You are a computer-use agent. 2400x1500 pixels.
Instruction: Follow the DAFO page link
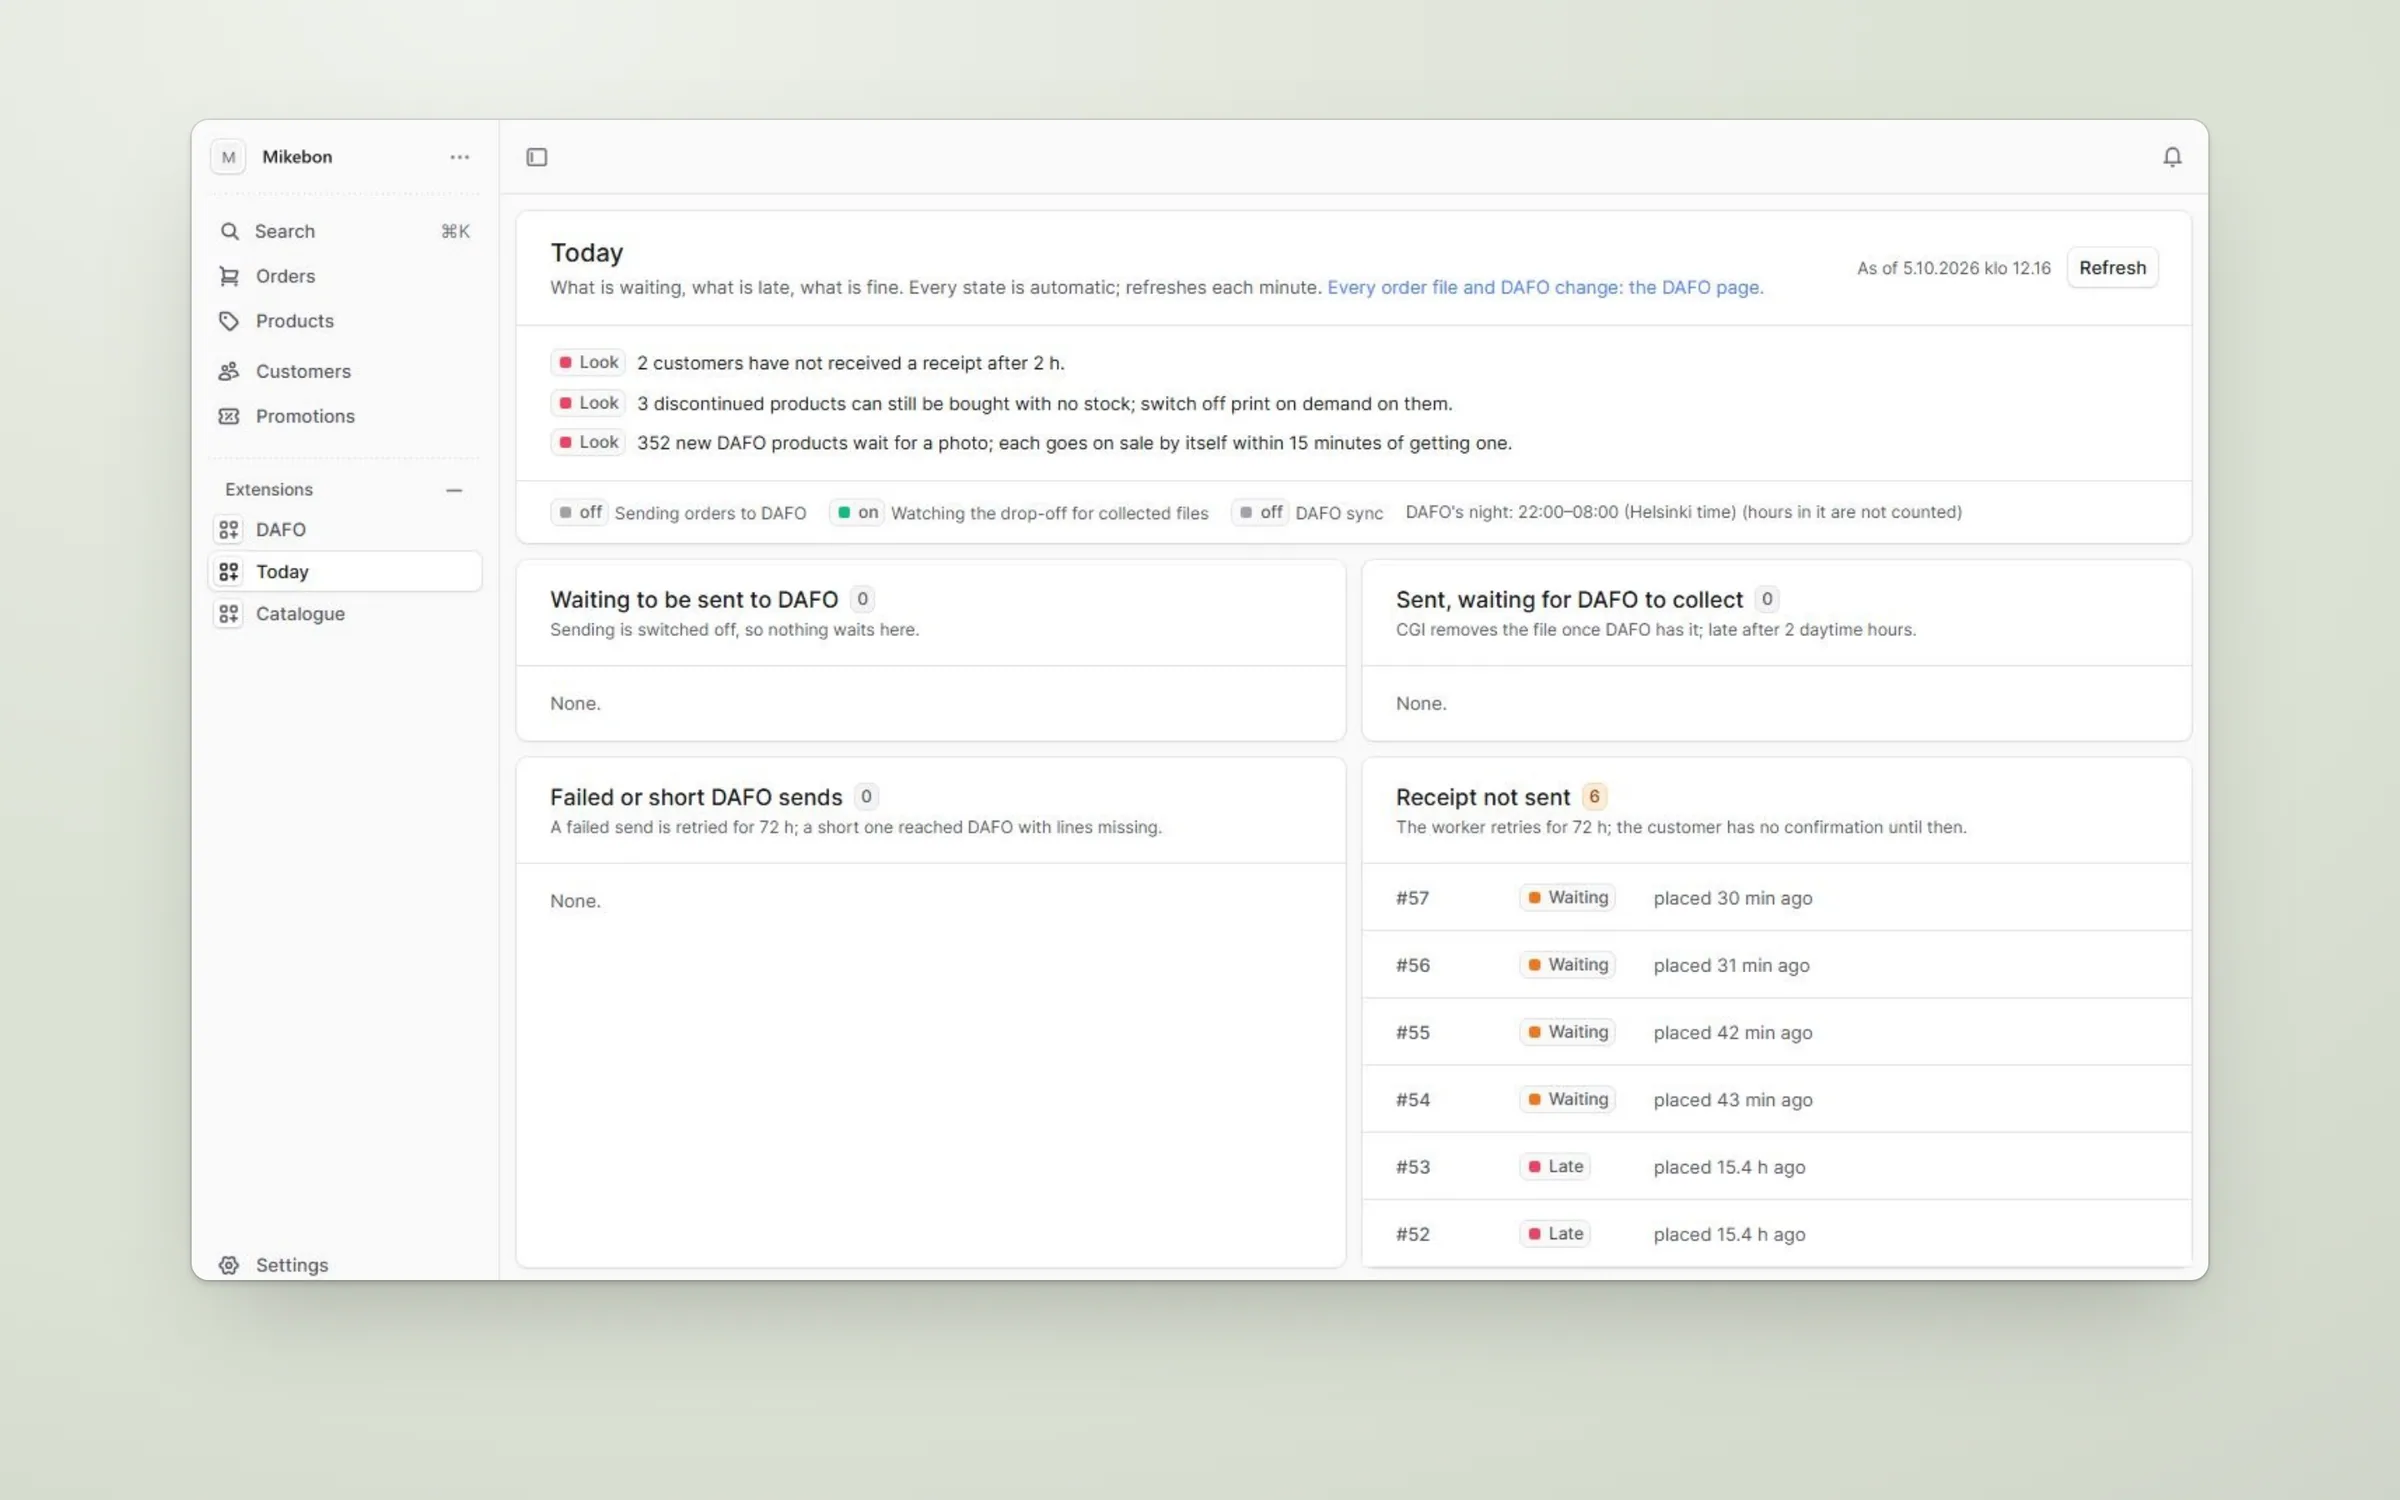[x=1545, y=288]
